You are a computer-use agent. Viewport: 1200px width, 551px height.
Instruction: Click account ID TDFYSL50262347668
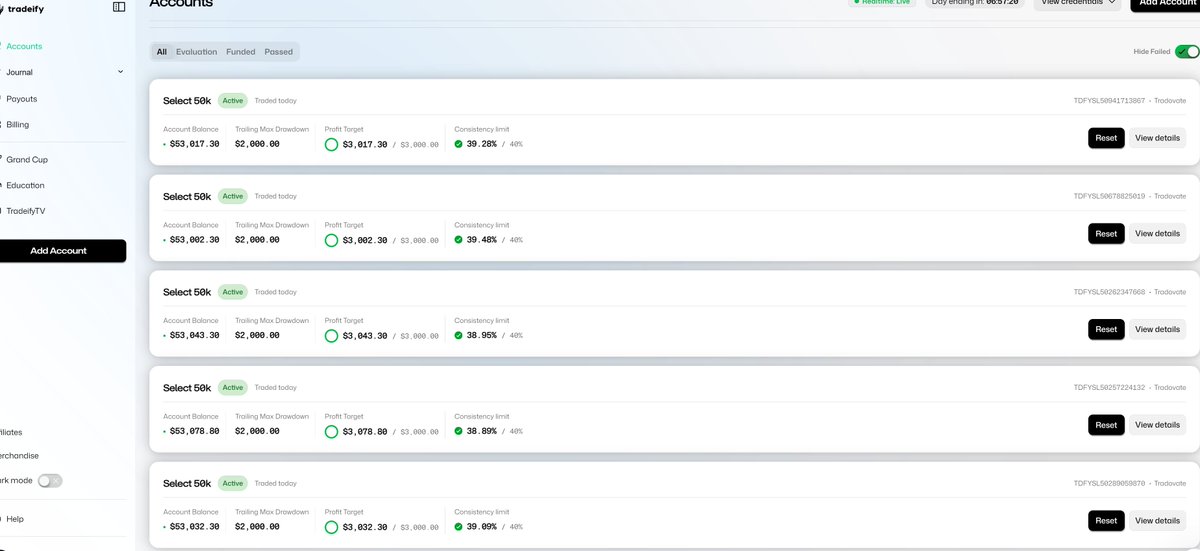[x=1109, y=292]
